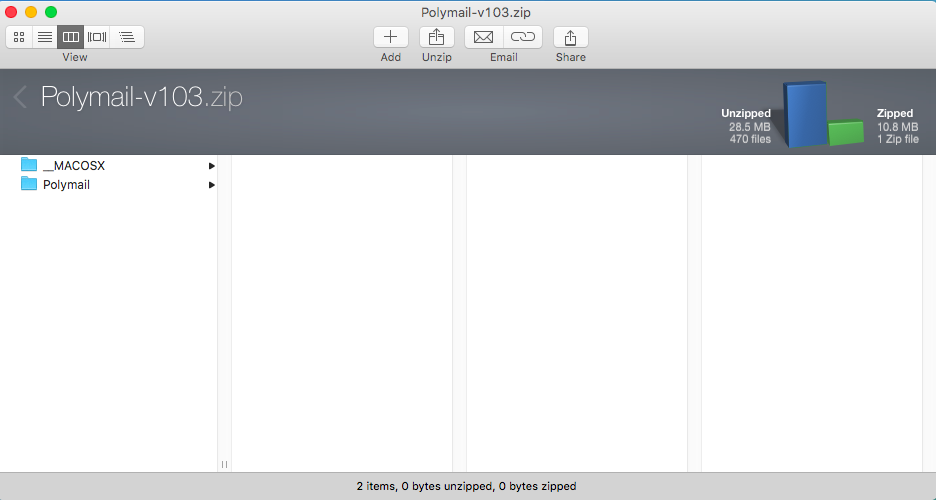Select the Polymail folder row
This screenshot has width=936, height=500.
click(109, 184)
